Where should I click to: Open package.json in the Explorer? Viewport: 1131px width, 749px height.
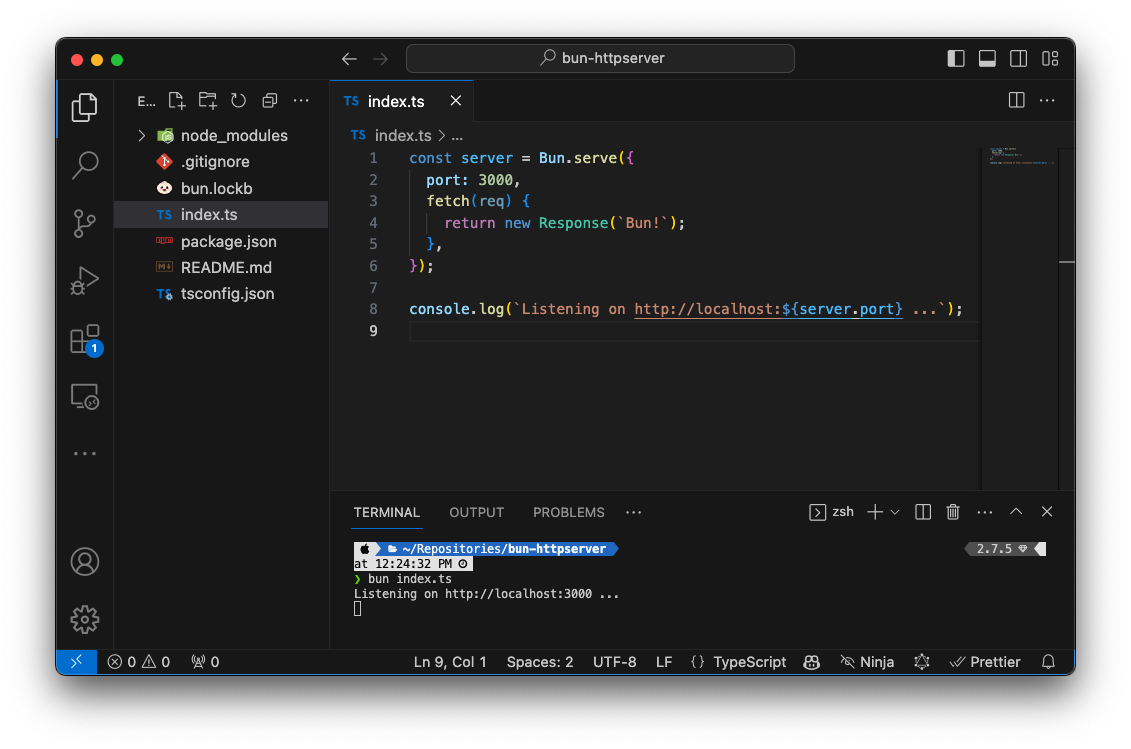click(221, 241)
